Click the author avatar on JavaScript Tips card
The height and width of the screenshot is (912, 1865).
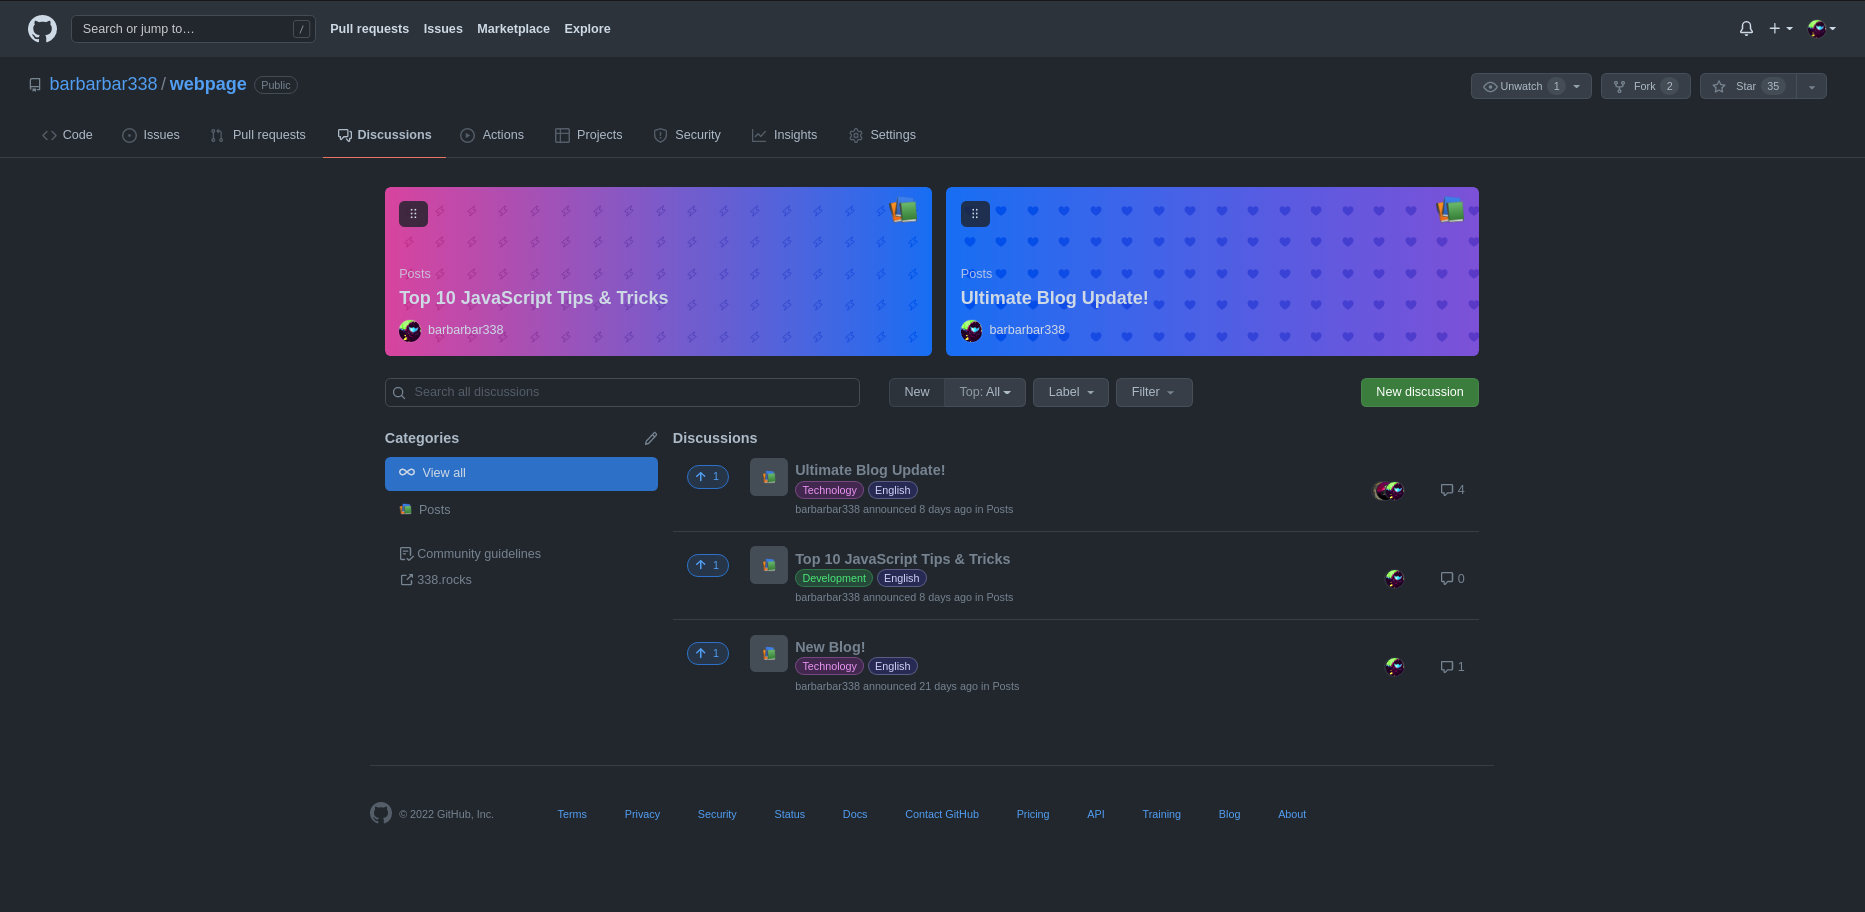click(x=410, y=330)
